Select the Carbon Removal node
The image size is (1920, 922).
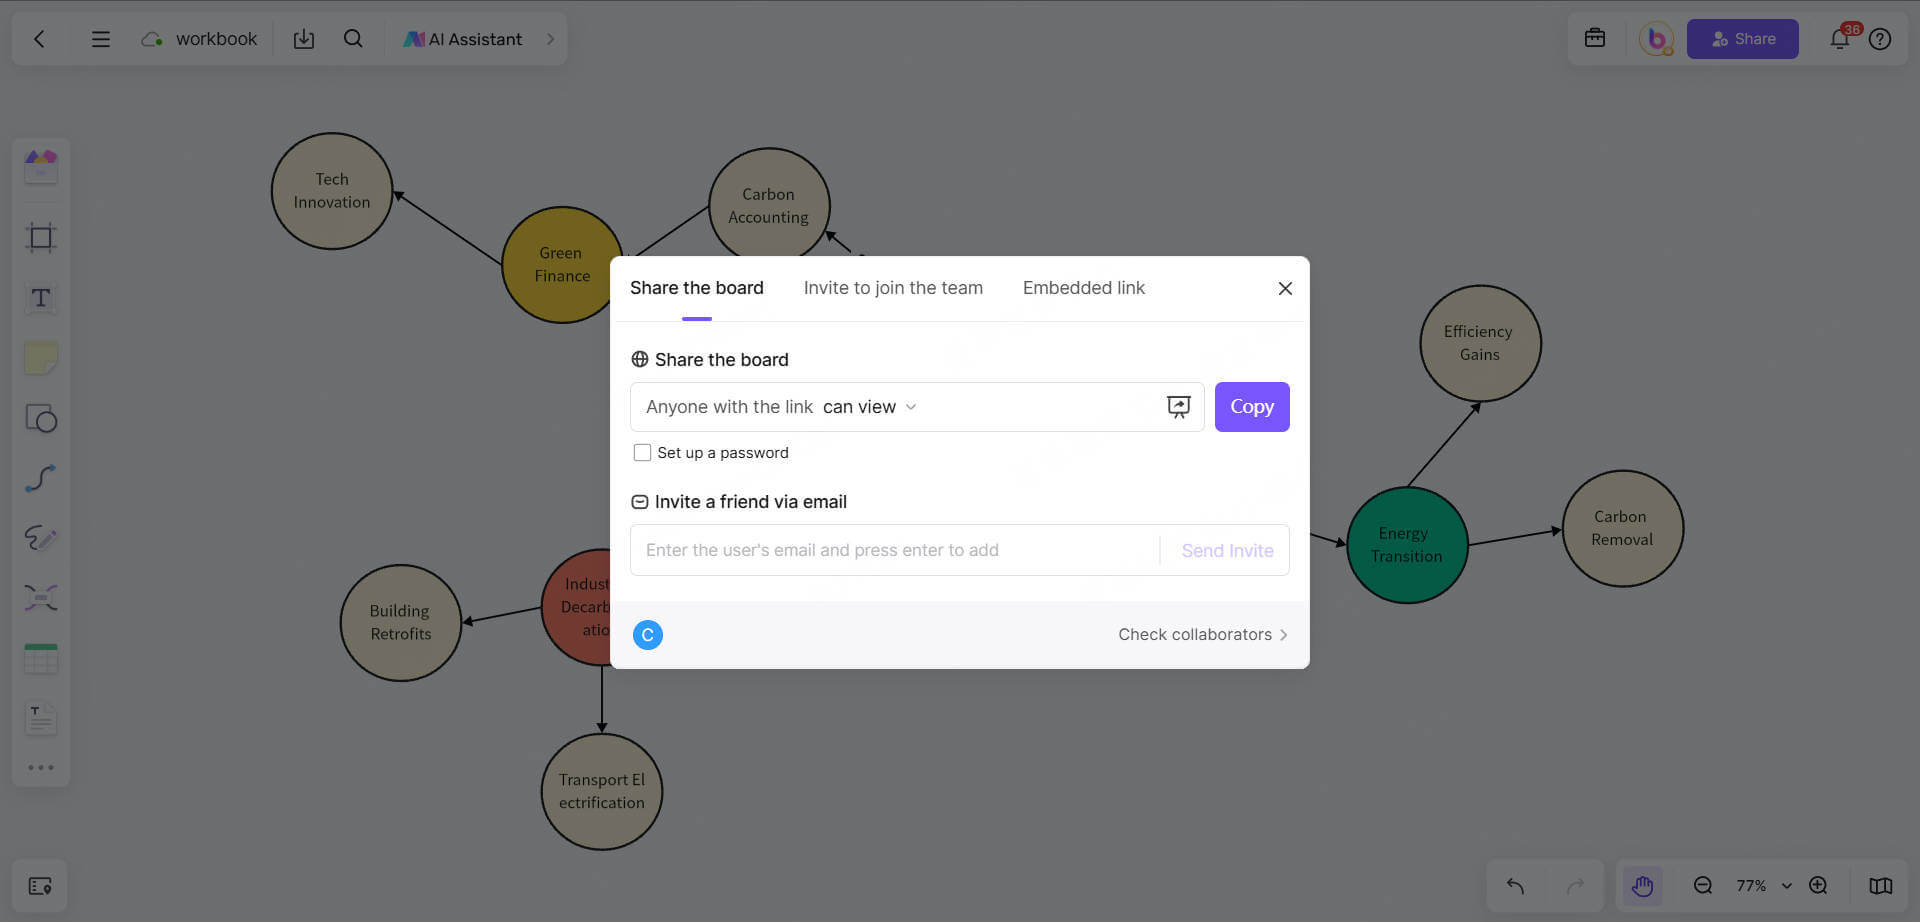[1622, 528]
